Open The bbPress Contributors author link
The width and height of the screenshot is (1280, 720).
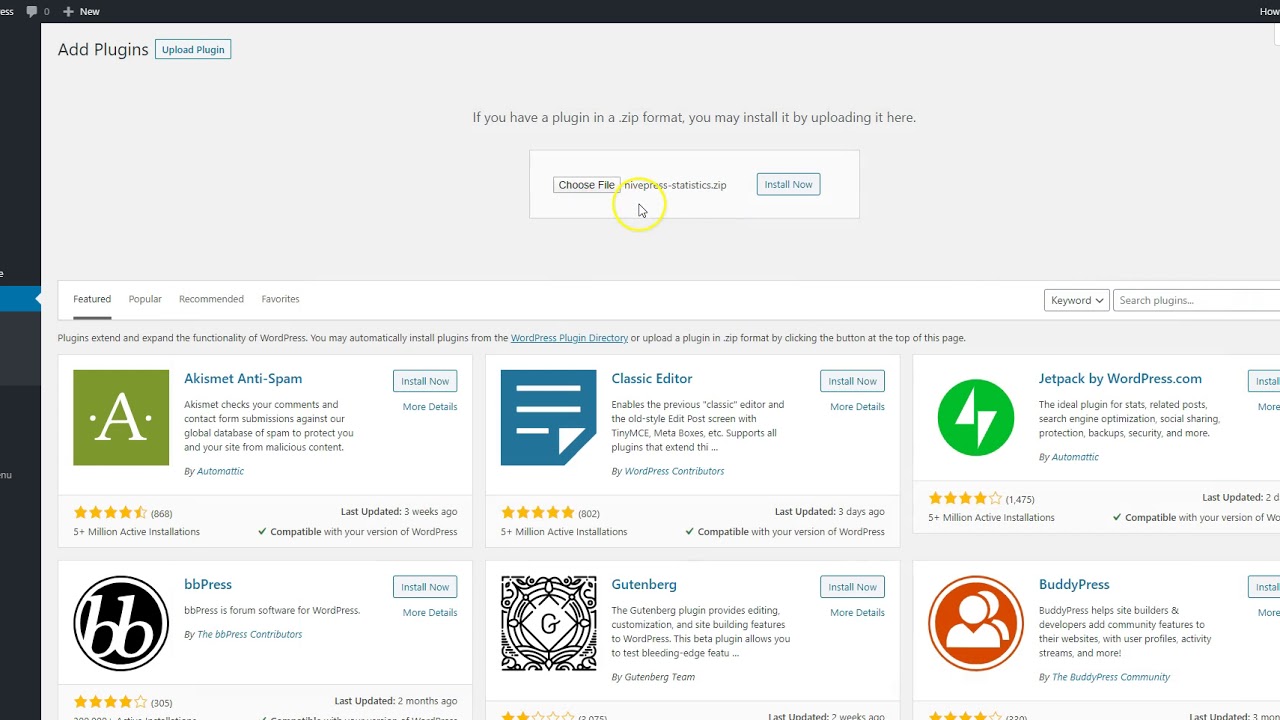(249, 635)
